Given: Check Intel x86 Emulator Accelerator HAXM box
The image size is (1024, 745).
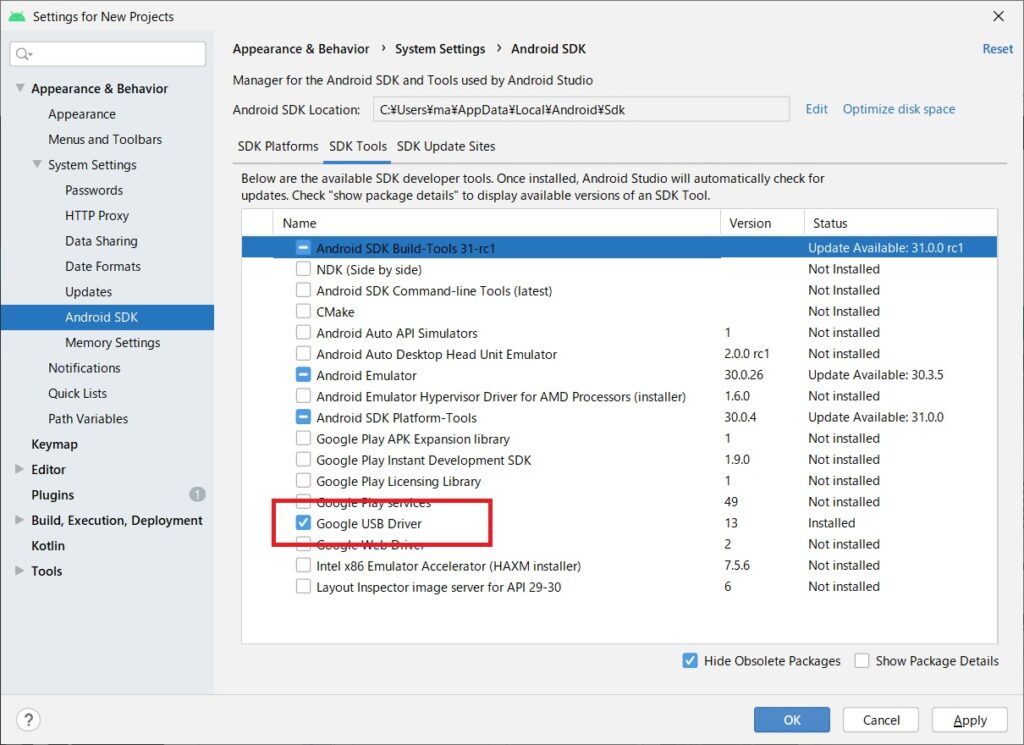Looking at the screenshot, I should tap(303, 565).
